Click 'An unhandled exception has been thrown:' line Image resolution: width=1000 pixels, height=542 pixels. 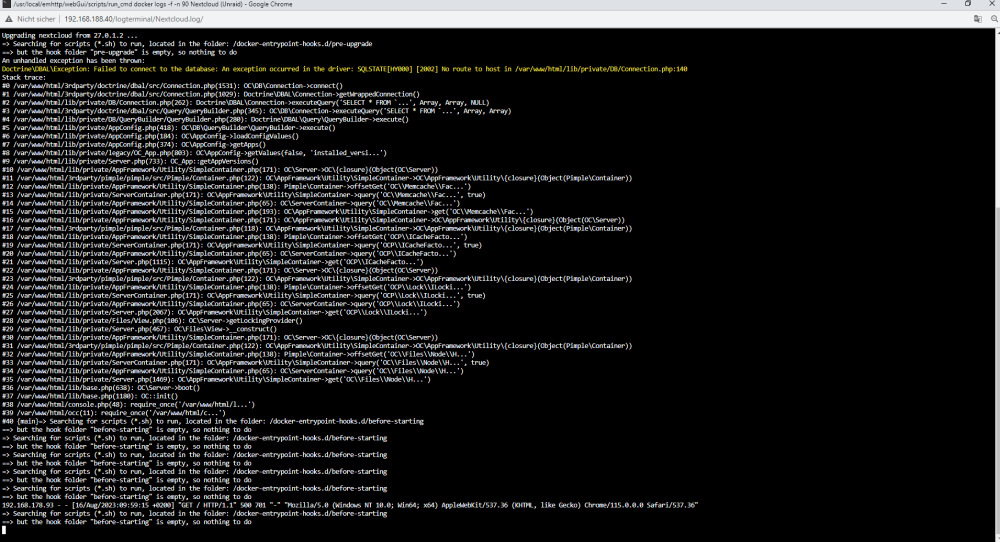point(73,61)
